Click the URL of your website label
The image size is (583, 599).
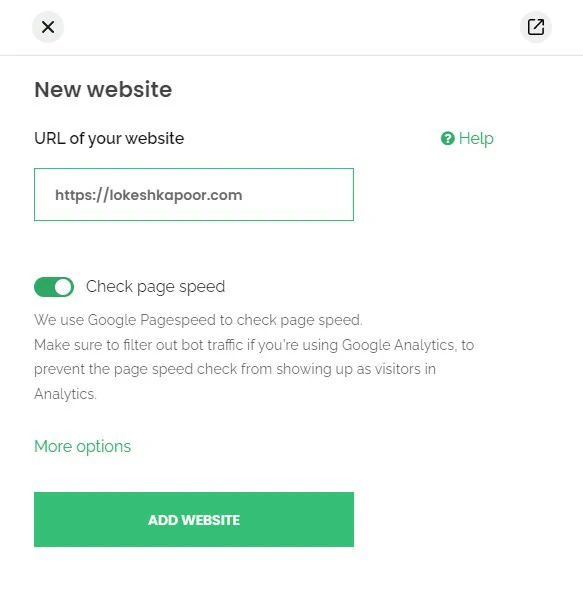(109, 138)
